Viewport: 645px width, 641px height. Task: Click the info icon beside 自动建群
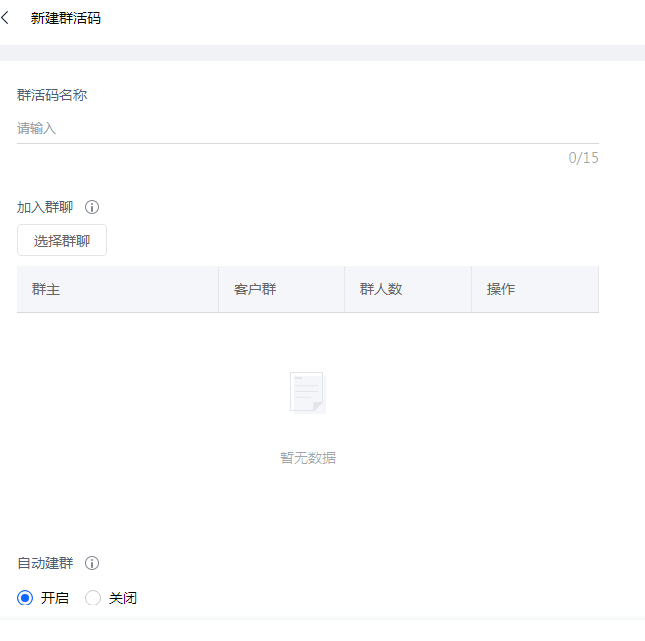[92, 563]
